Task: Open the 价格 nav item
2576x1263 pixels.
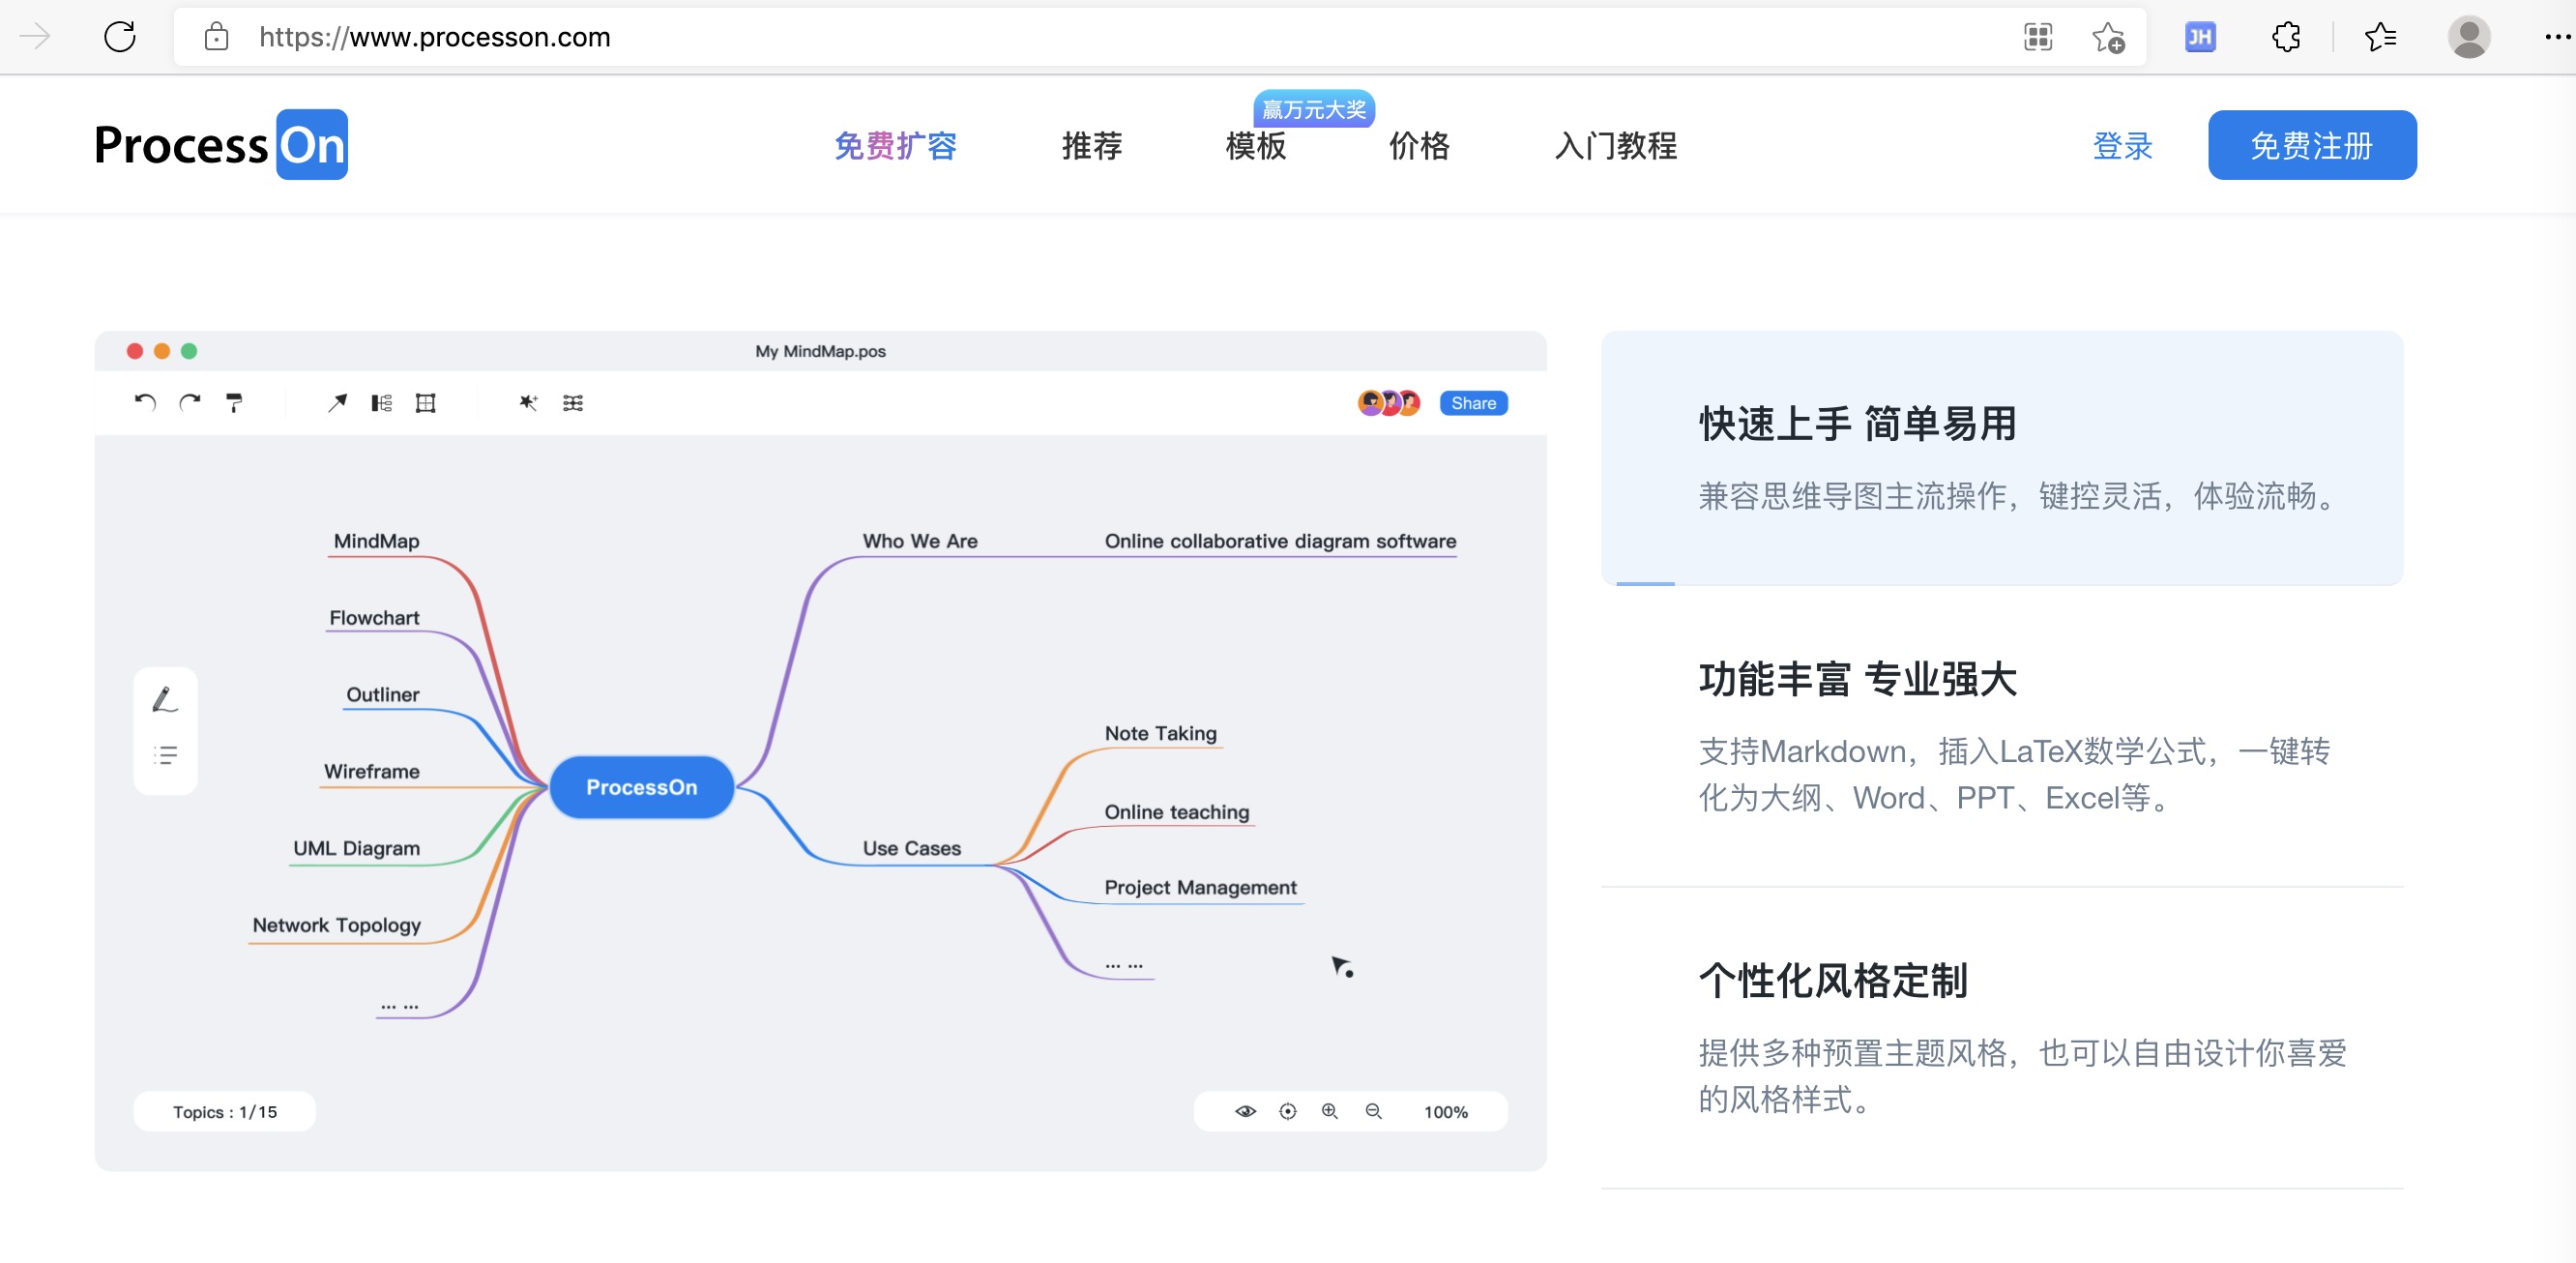Action: pyautogui.click(x=1419, y=146)
